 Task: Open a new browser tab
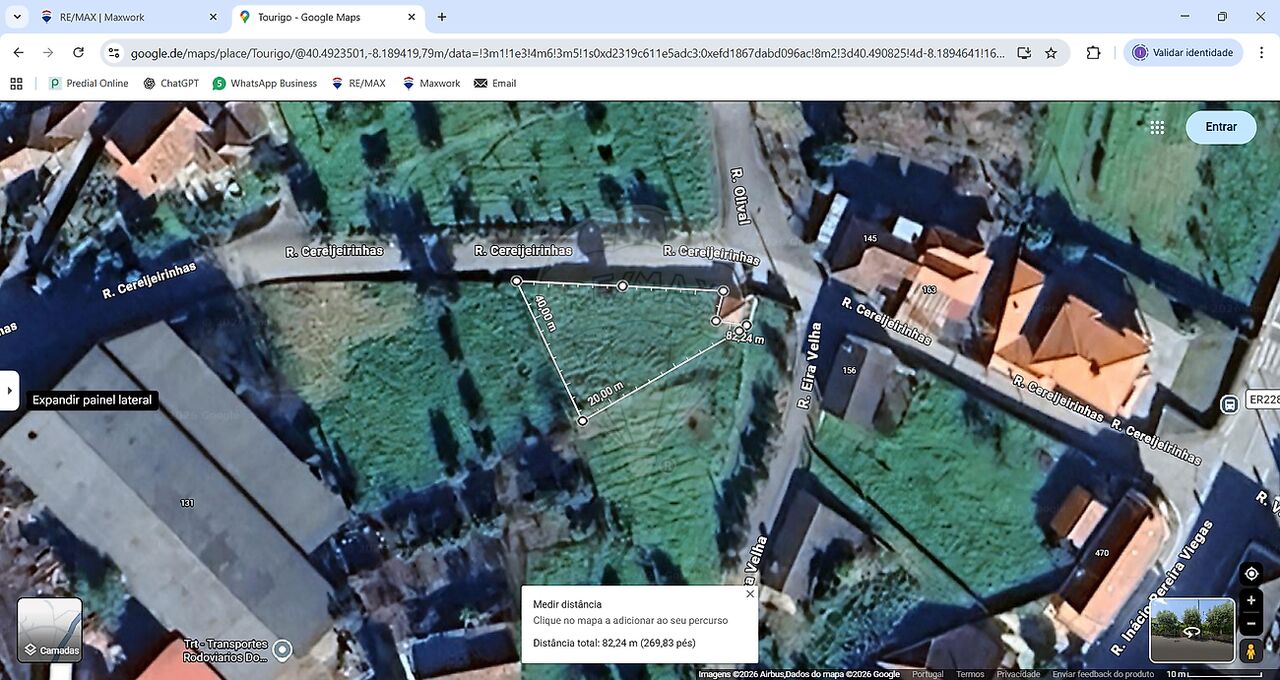pyautogui.click(x=442, y=17)
